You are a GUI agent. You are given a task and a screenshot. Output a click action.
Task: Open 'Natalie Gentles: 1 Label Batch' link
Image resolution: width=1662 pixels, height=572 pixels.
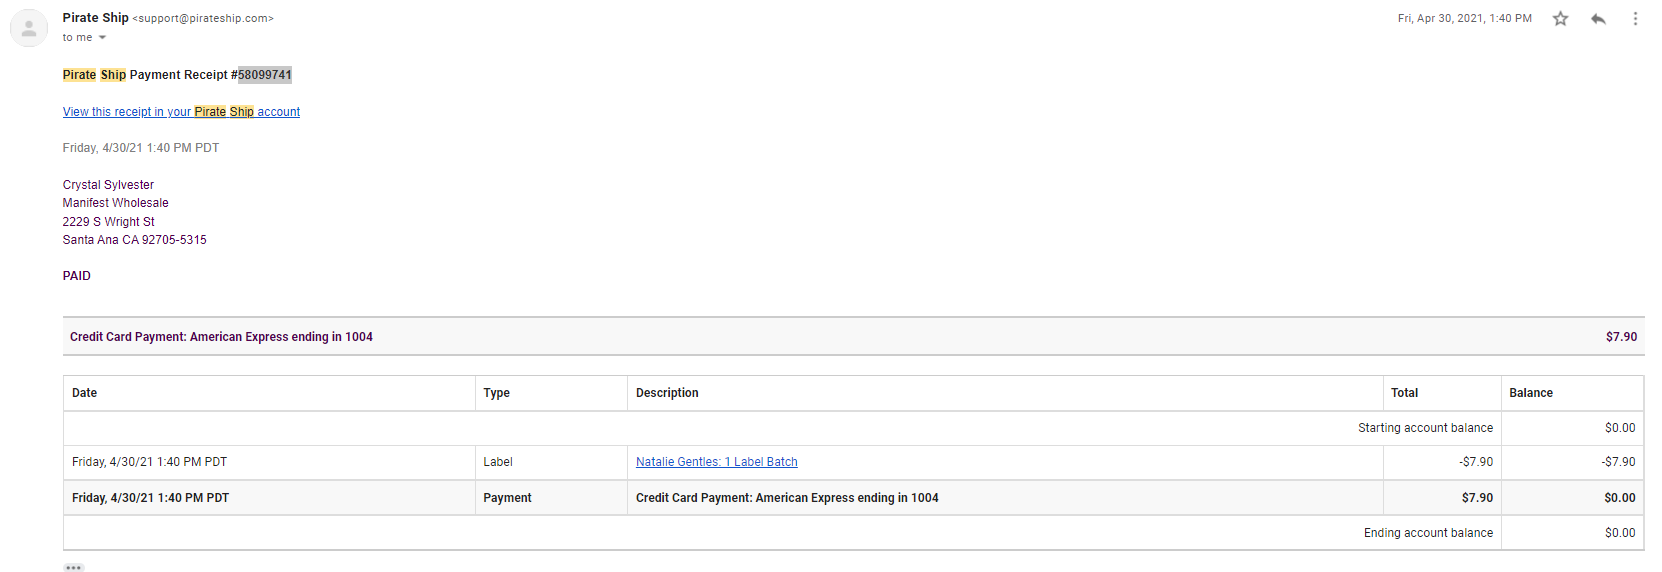(x=717, y=462)
